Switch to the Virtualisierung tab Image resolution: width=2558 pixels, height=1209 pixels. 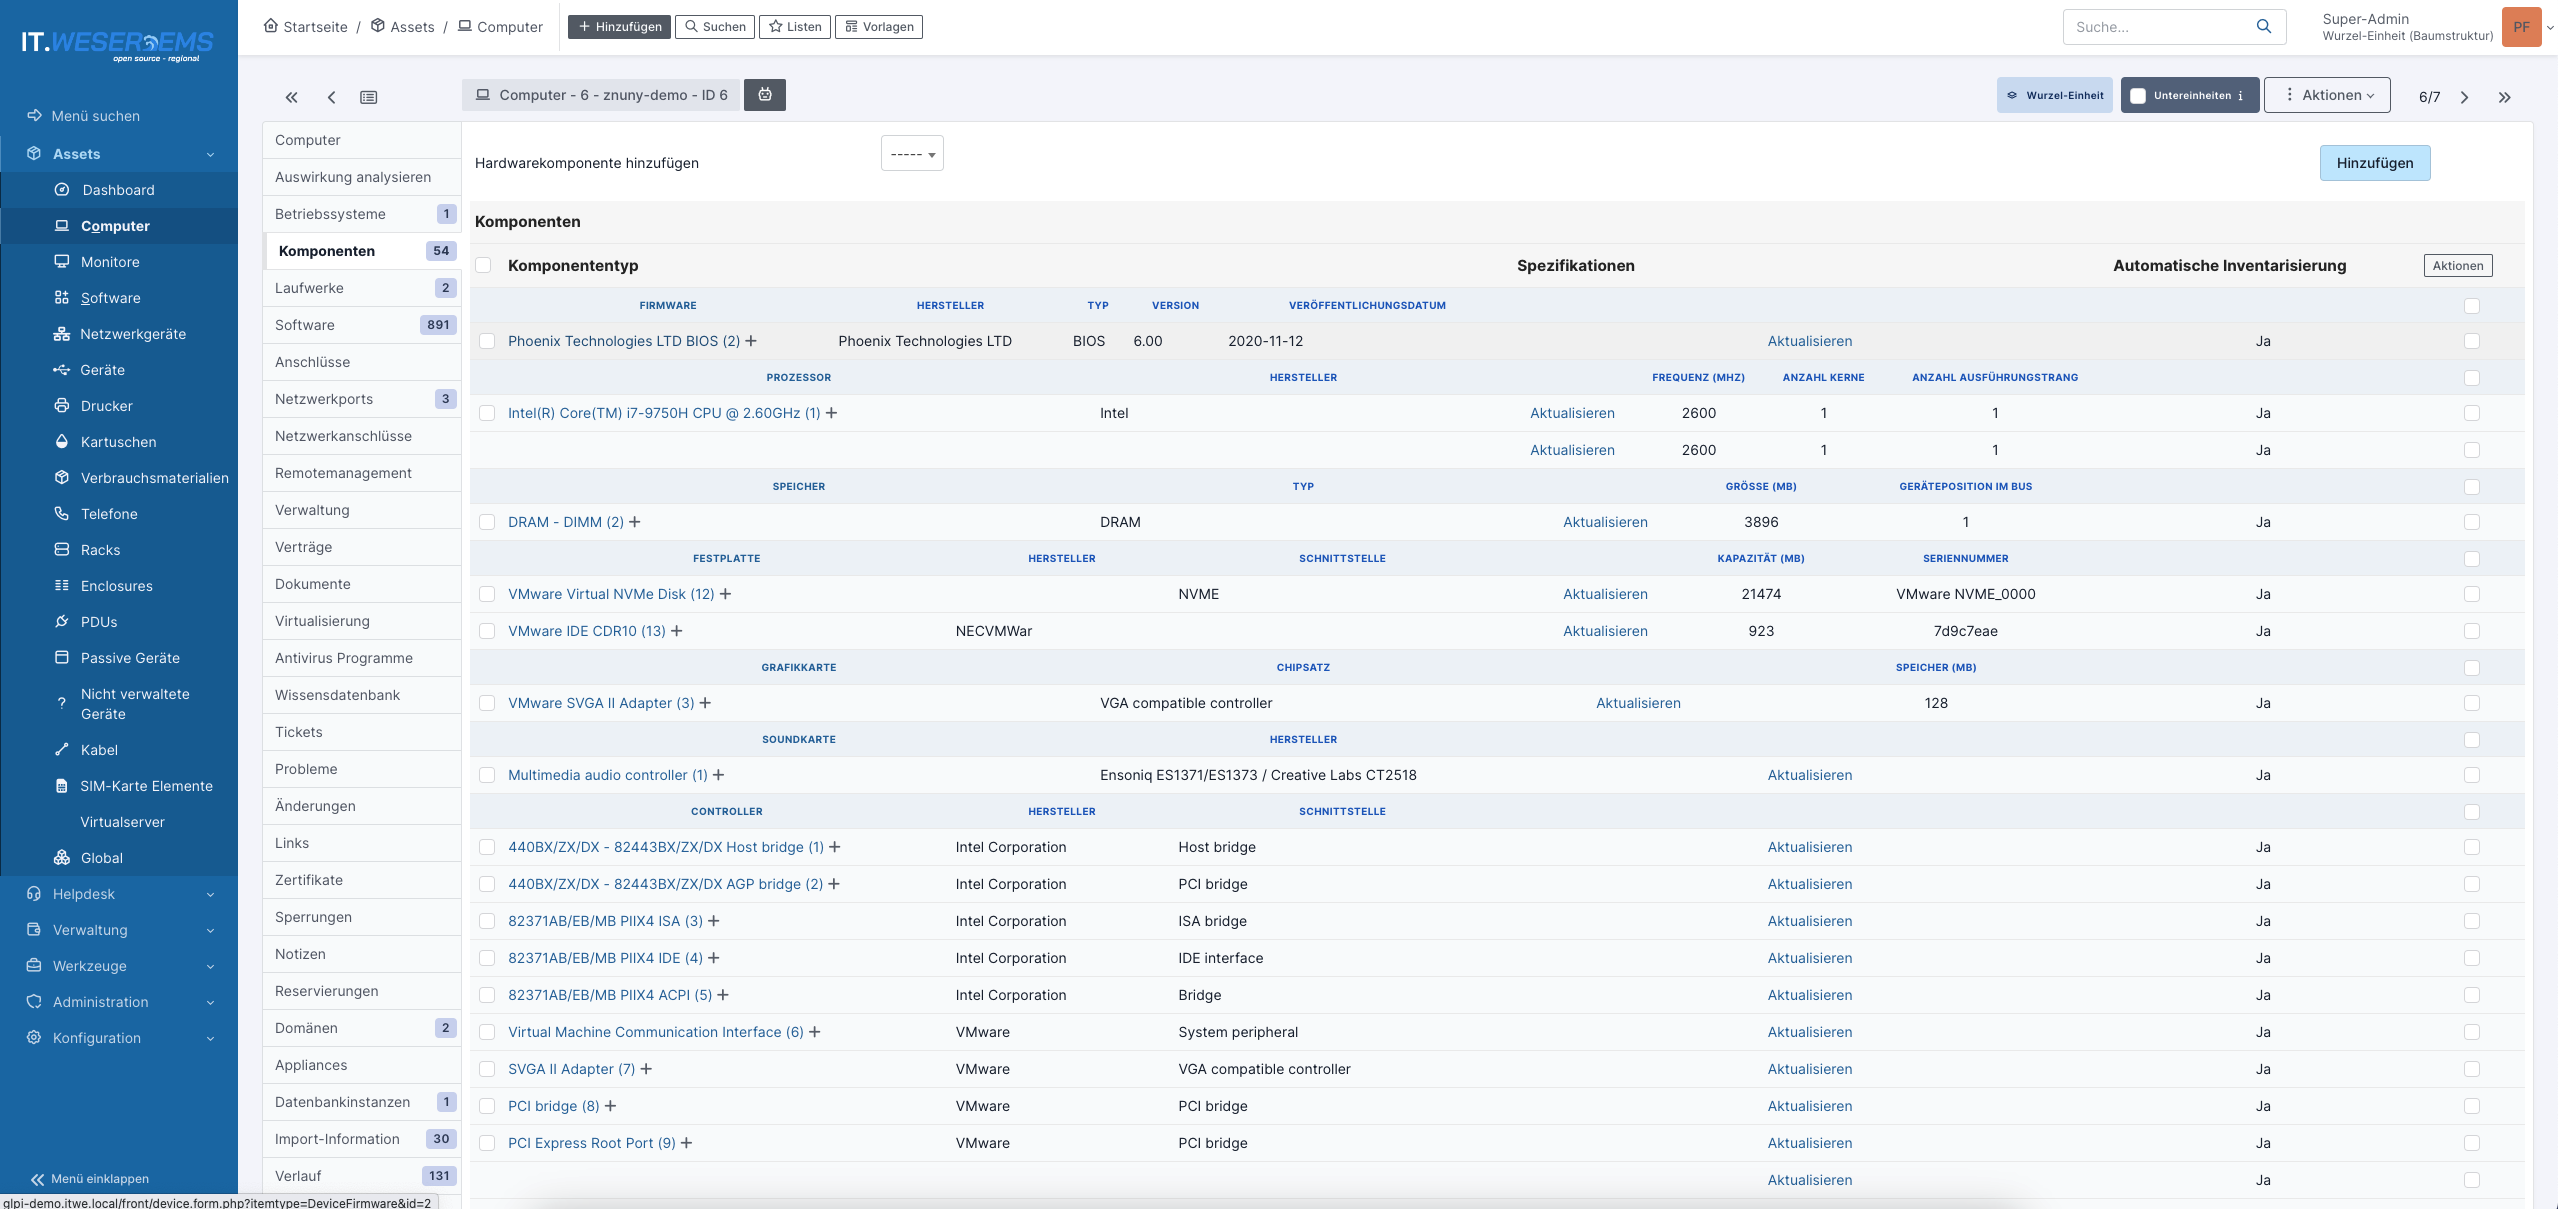[362, 621]
